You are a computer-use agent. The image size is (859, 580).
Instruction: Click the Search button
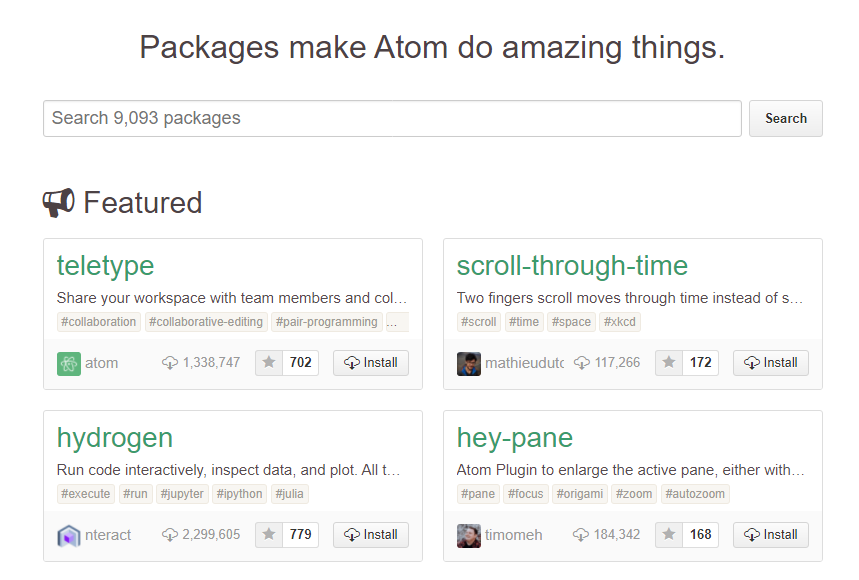[x=786, y=118]
